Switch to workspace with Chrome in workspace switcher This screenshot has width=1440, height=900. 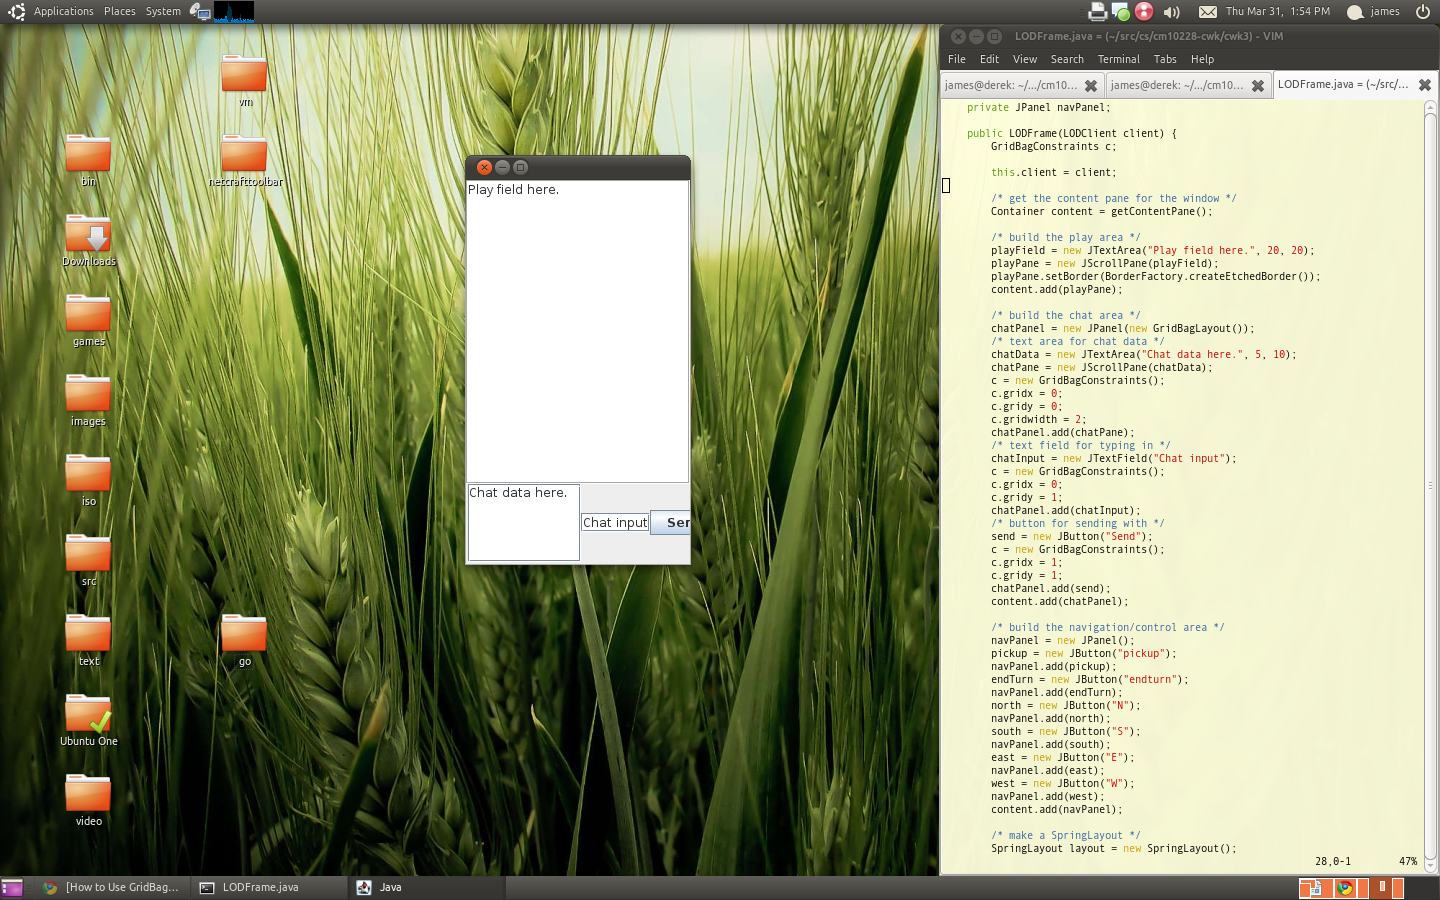1345,887
